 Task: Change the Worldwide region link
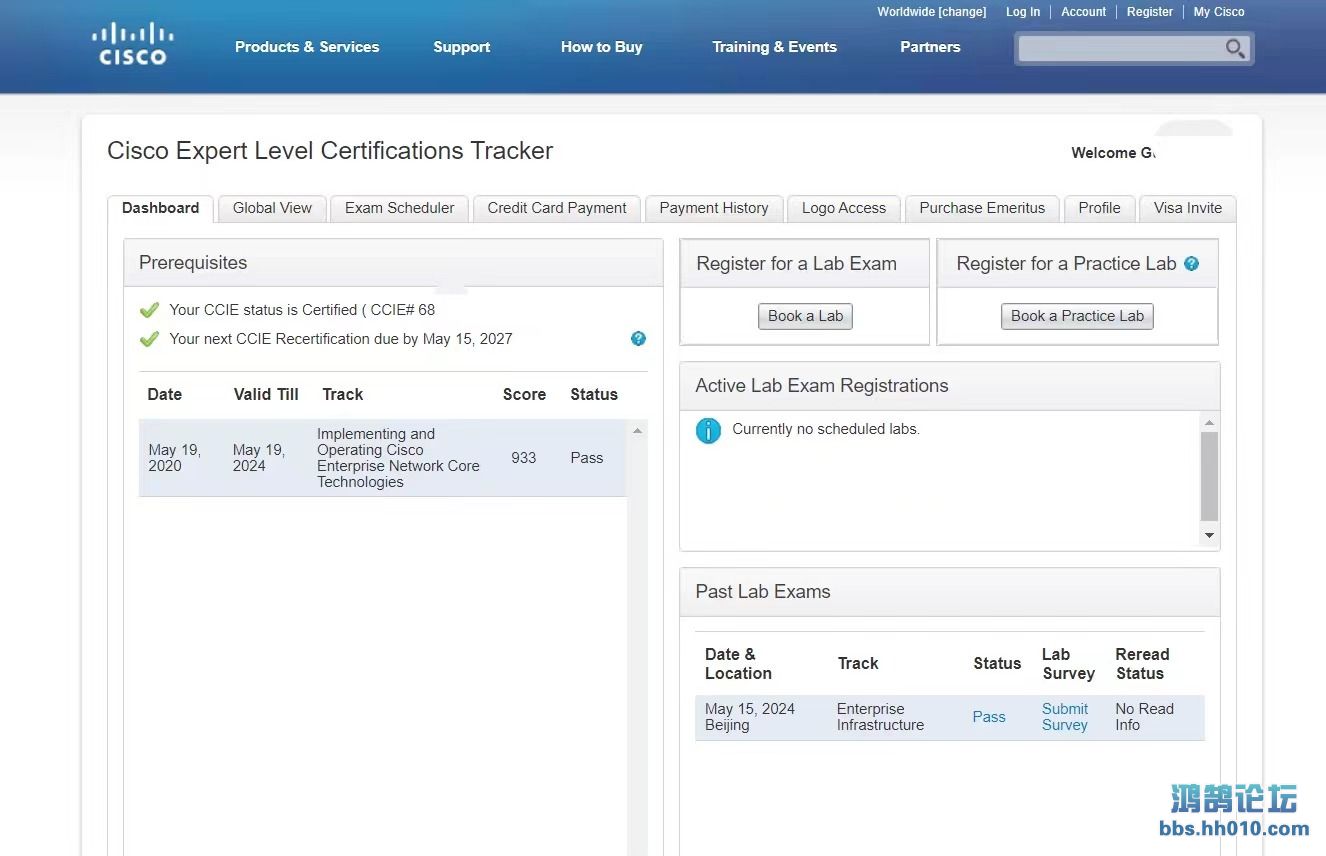point(932,12)
